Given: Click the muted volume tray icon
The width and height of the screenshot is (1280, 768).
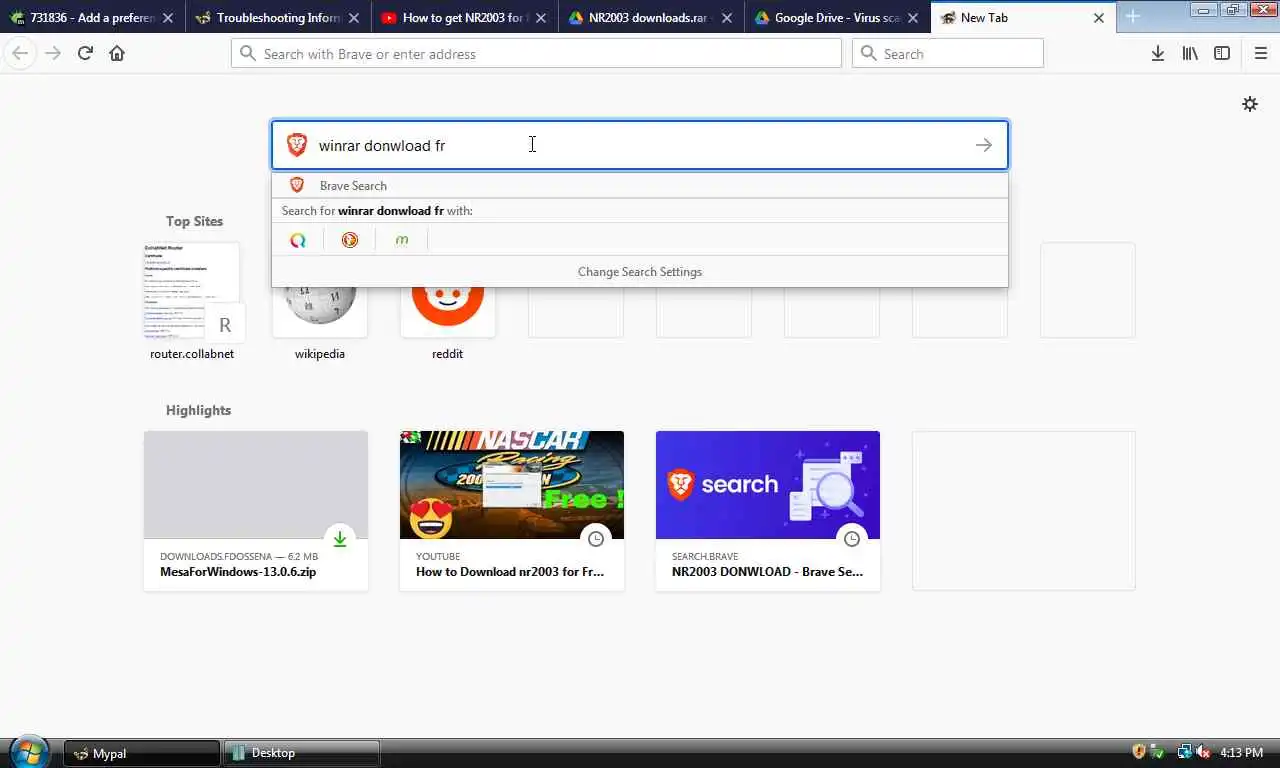Looking at the screenshot, I should [1203, 752].
